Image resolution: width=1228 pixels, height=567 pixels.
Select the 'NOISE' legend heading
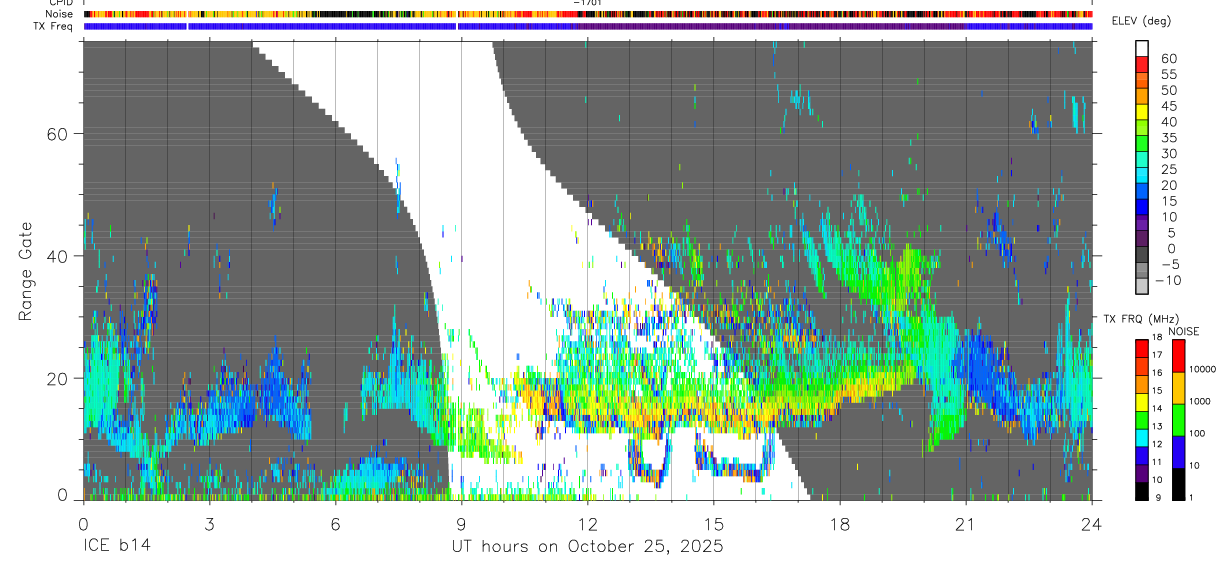(x=1183, y=331)
